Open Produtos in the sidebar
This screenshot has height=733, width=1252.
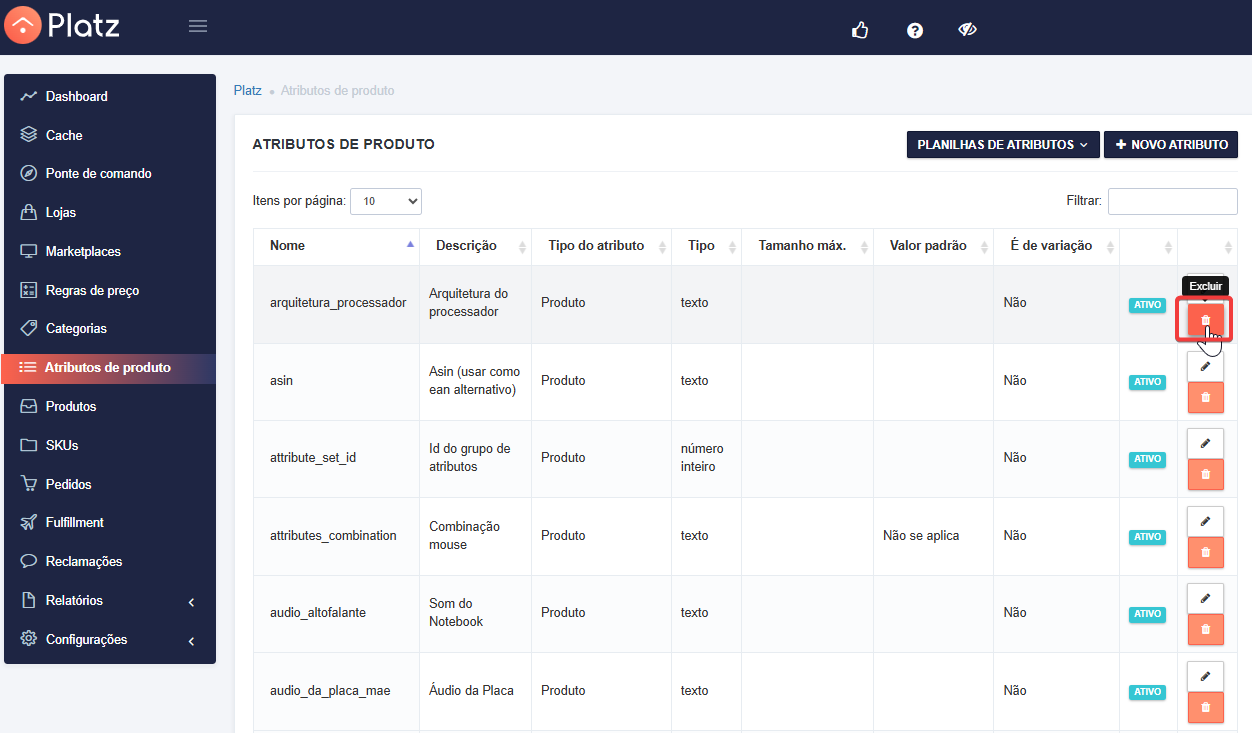[110, 406]
